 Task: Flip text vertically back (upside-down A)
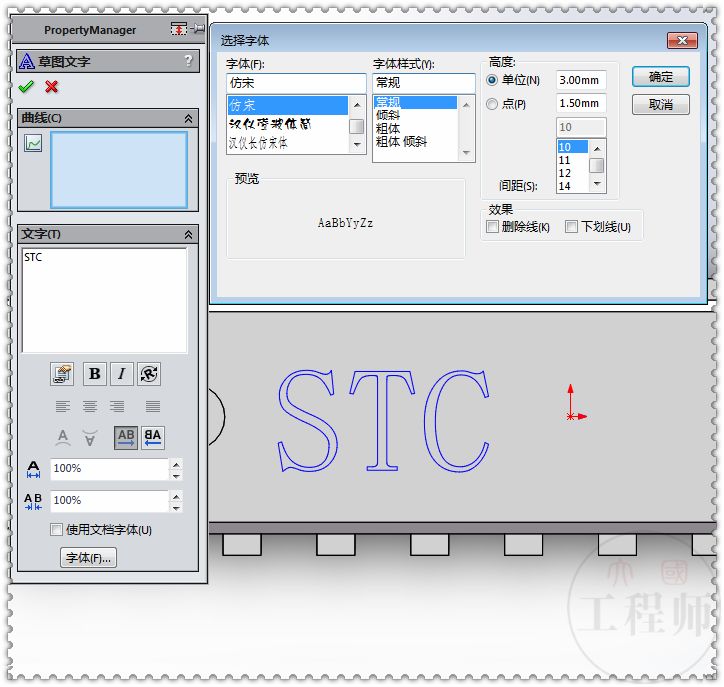click(90, 437)
